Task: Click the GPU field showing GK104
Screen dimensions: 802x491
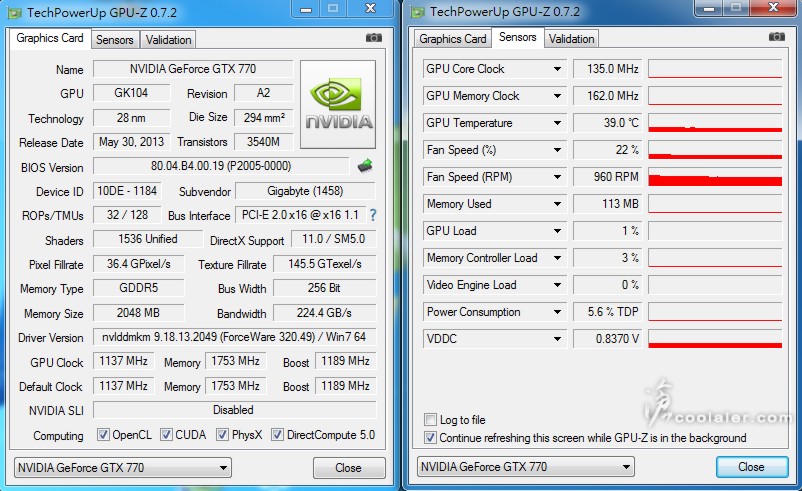Action: tap(131, 93)
